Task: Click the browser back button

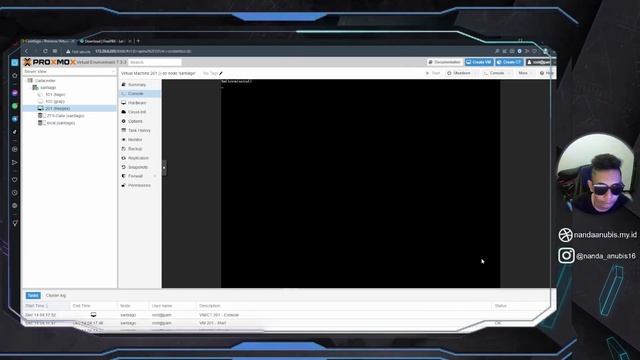Action: pyautogui.click(x=27, y=51)
